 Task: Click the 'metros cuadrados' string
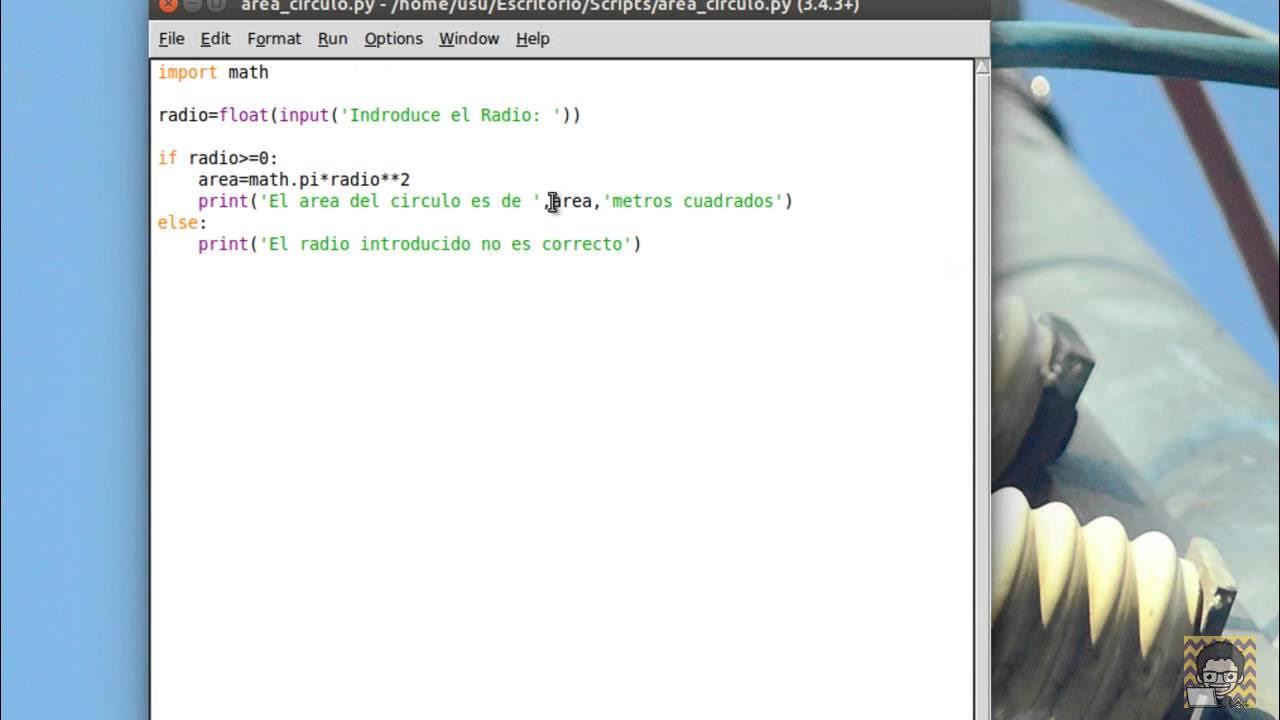[x=693, y=201]
